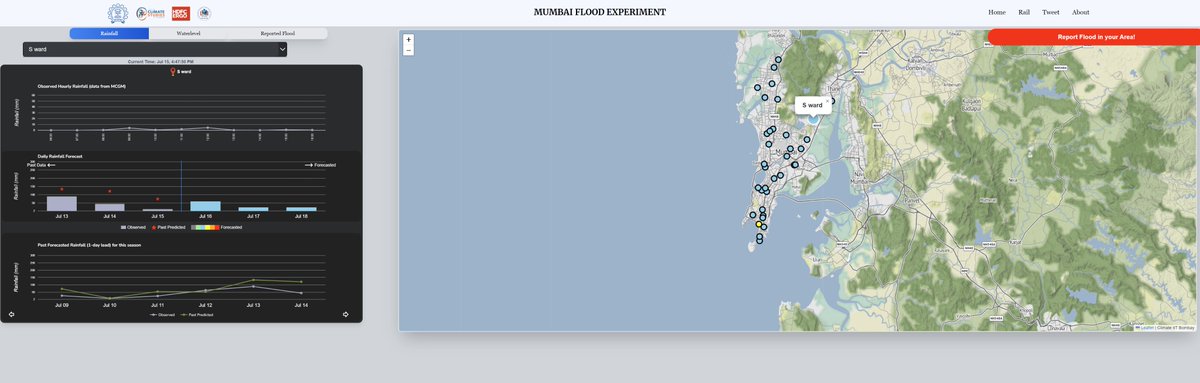
Task: Open the About page link
Action: pos(1080,12)
